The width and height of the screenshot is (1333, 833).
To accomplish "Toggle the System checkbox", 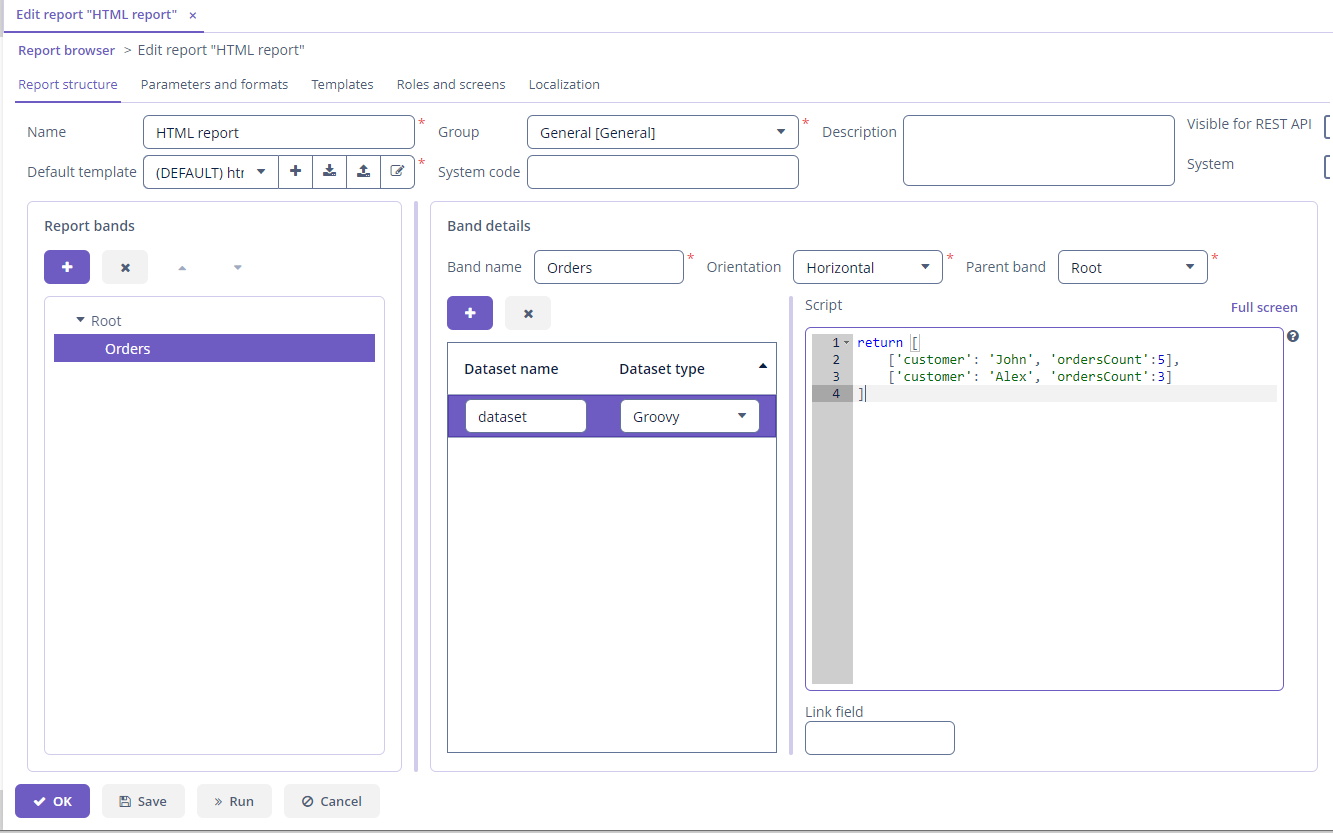I will [x=1328, y=167].
